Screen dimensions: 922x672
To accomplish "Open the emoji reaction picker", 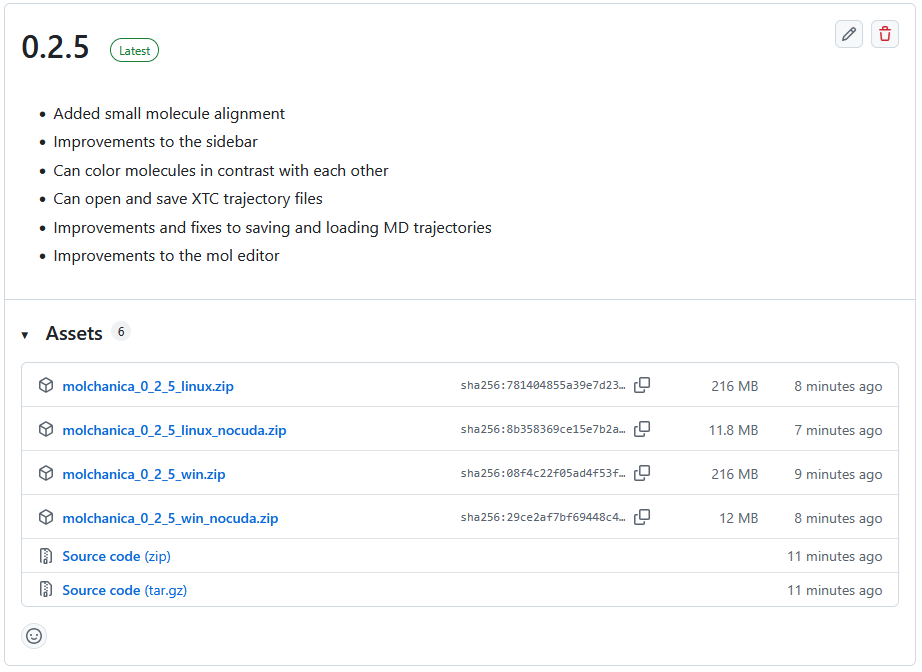I will click(x=34, y=636).
